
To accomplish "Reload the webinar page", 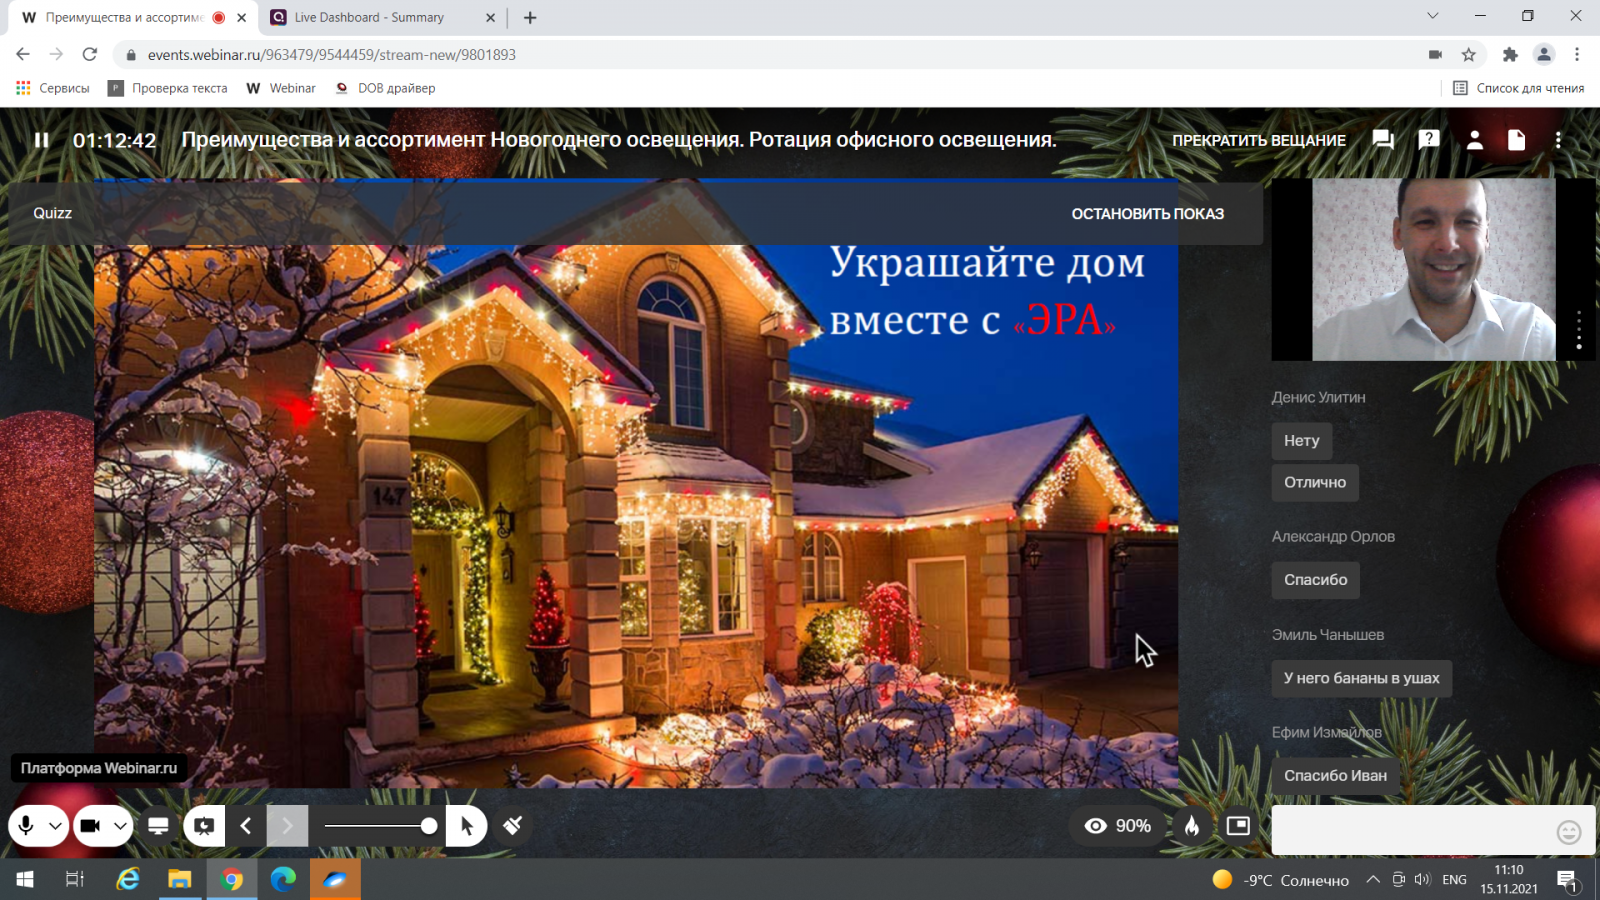I will (x=90, y=55).
